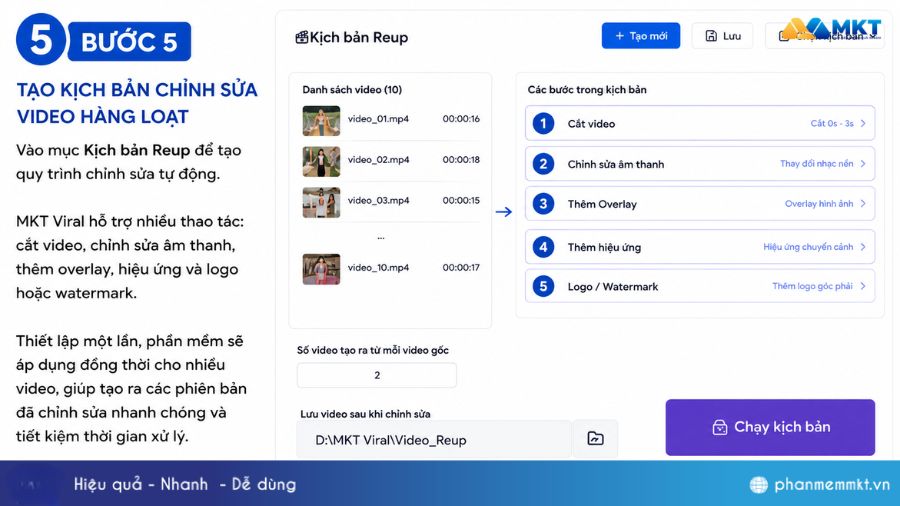This screenshot has width=900, height=506.
Task: Click file name video_01.mp4
Action: (x=378, y=119)
